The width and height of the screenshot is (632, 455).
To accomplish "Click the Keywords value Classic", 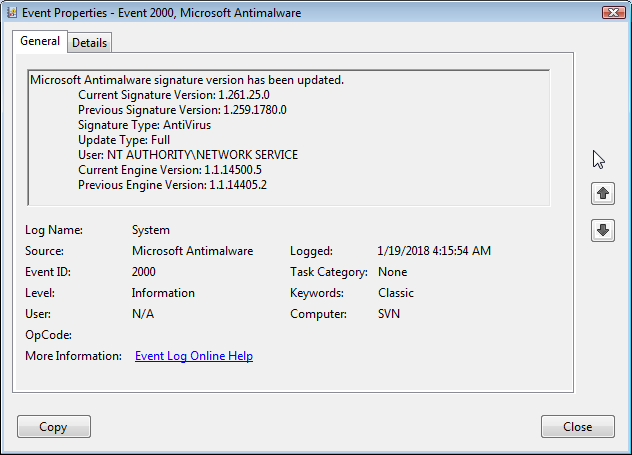I will (x=396, y=293).
